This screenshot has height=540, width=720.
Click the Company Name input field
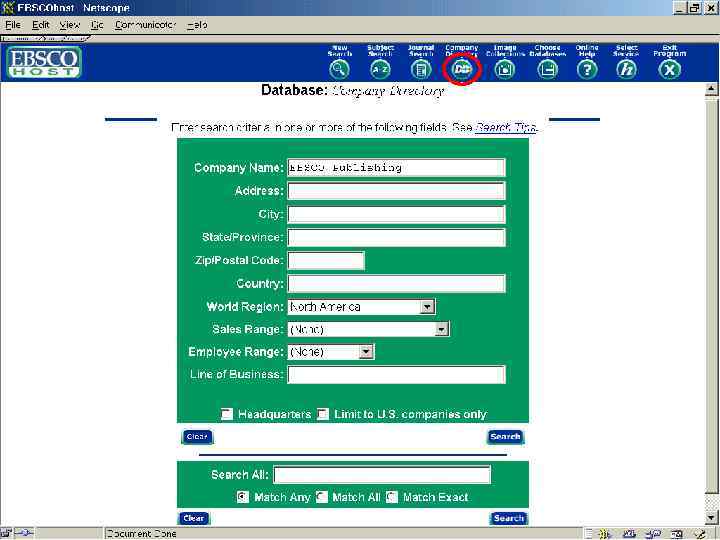[x=396, y=168]
